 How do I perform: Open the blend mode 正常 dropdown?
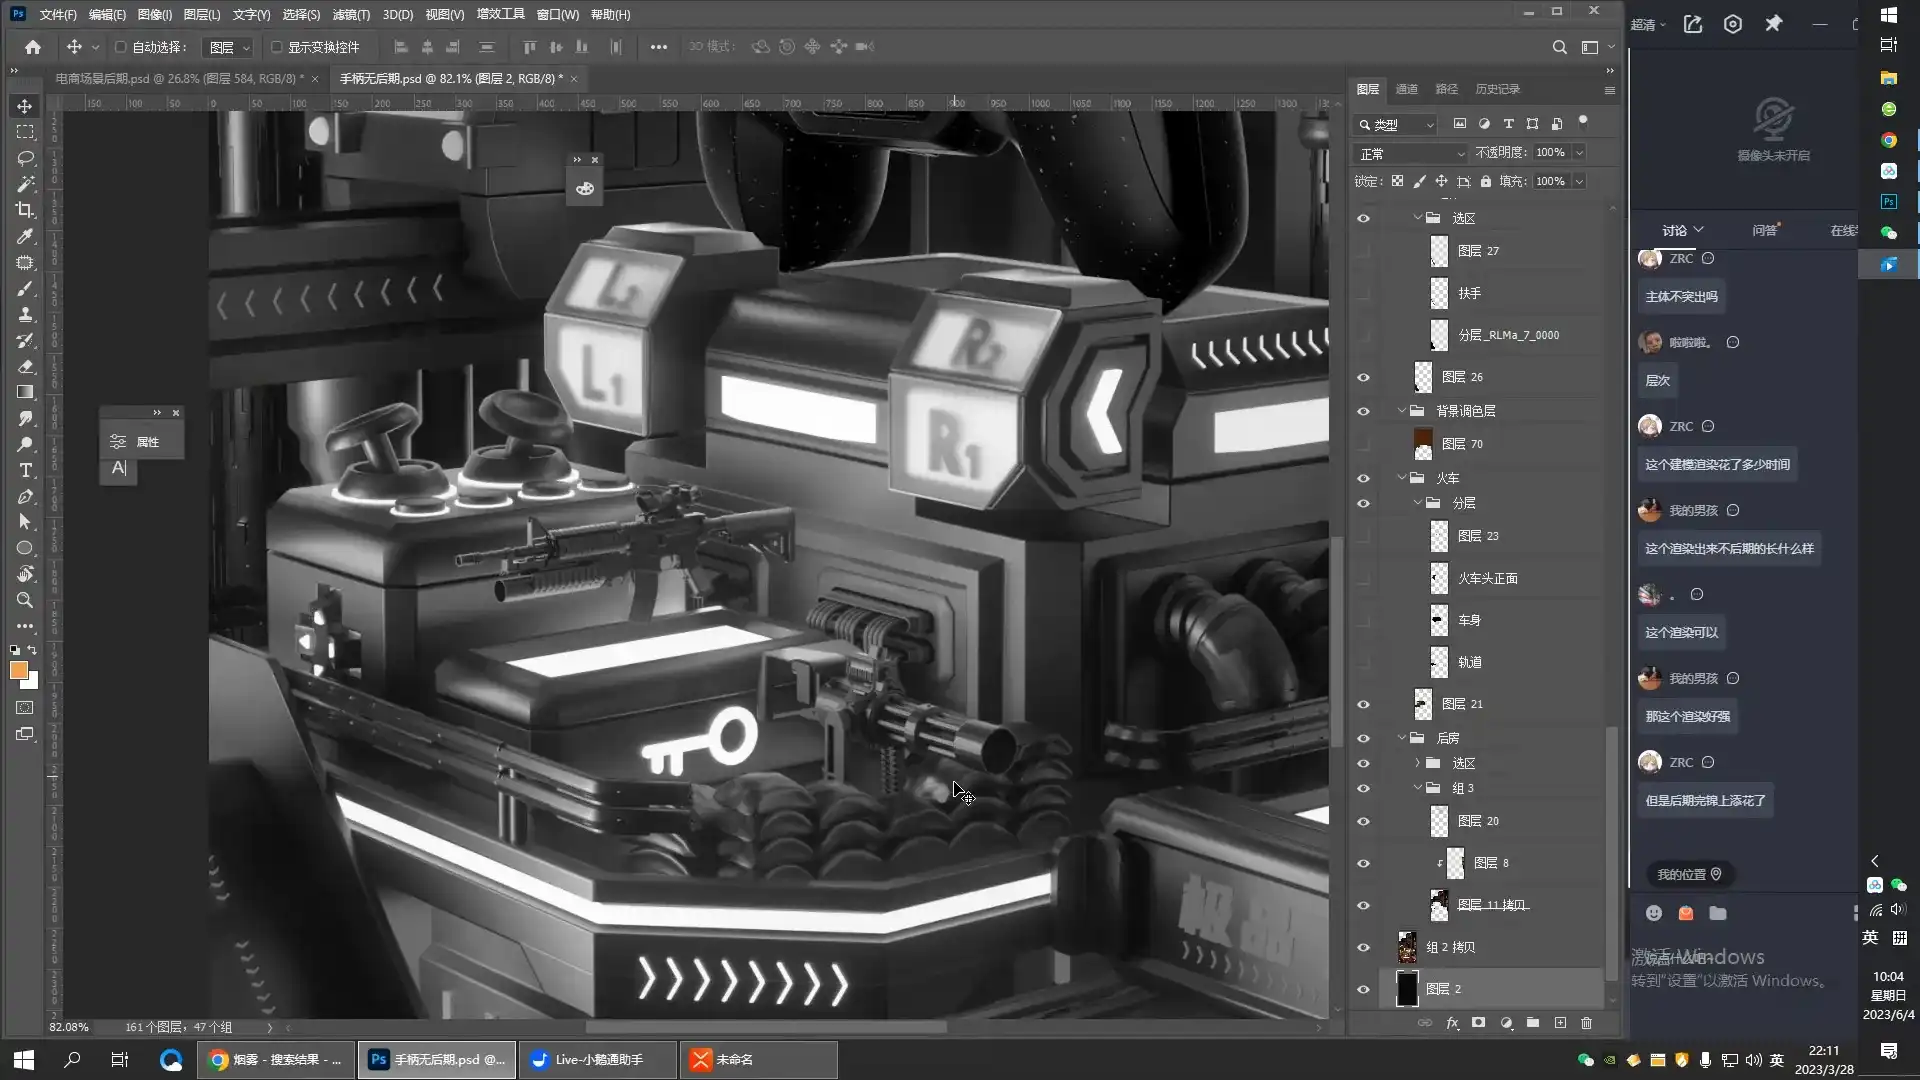tap(1410, 153)
